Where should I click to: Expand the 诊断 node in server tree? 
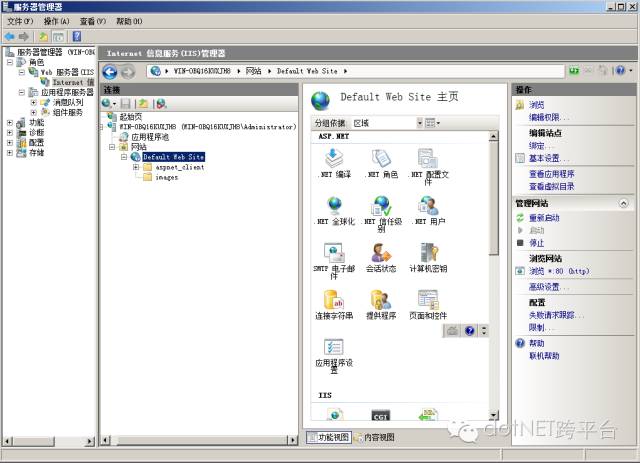pyautogui.click(x=10, y=133)
